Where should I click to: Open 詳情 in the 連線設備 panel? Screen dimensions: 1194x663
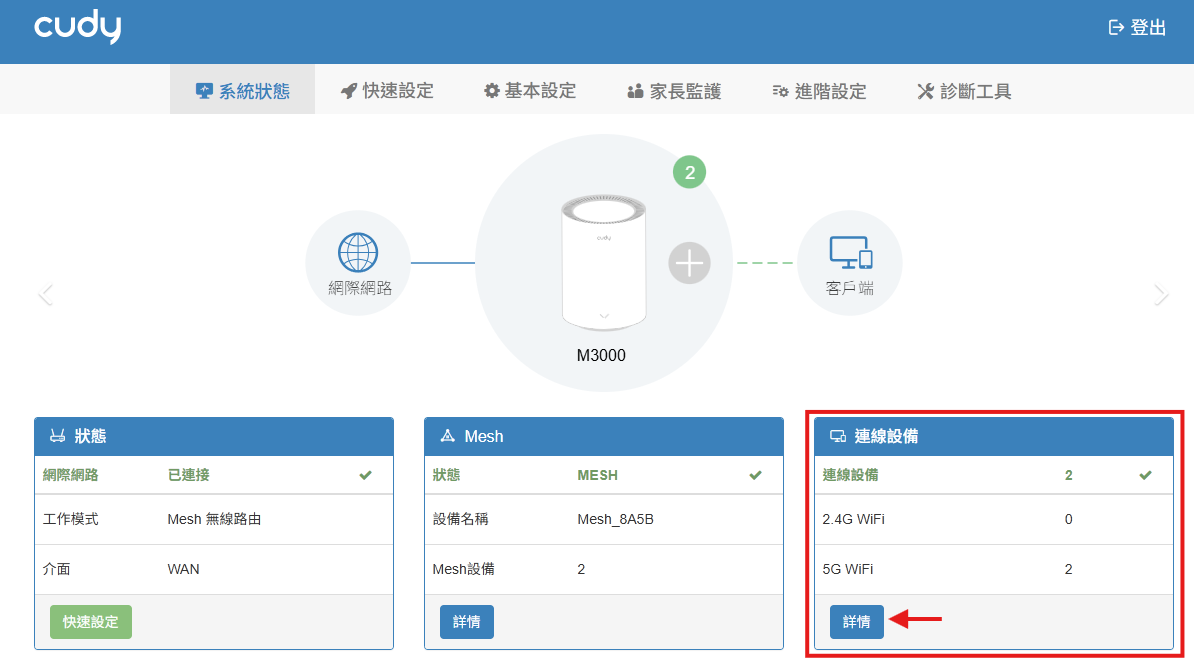point(857,622)
